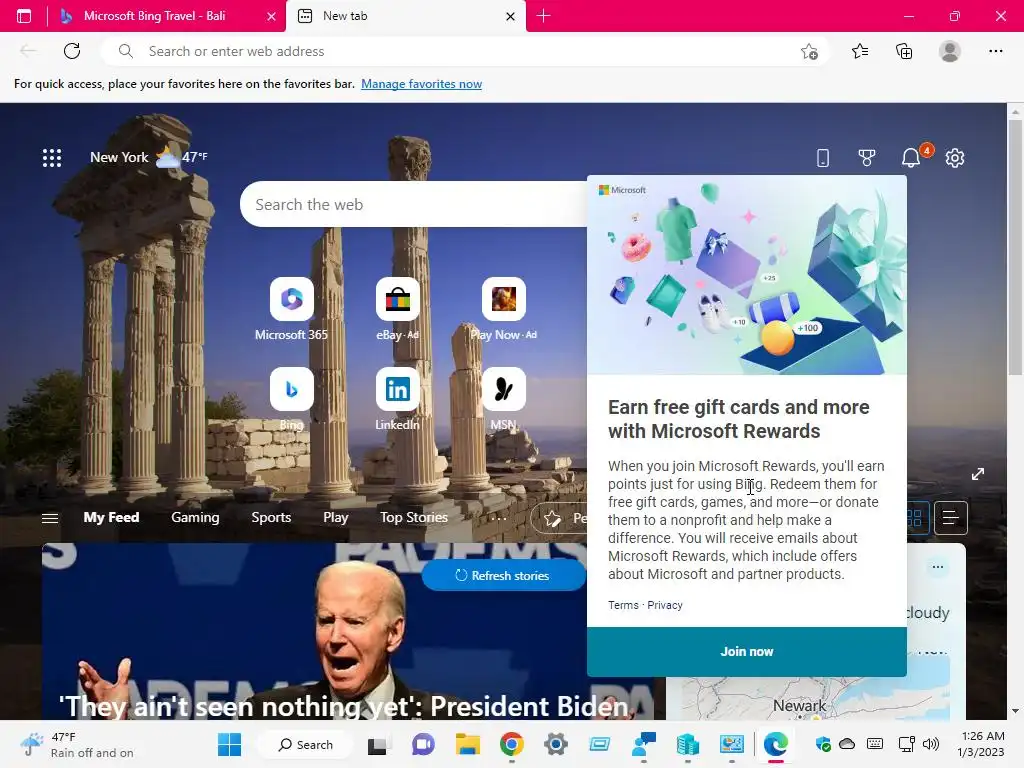
Task: Open the tab actions menu icon
Action: point(24,16)
